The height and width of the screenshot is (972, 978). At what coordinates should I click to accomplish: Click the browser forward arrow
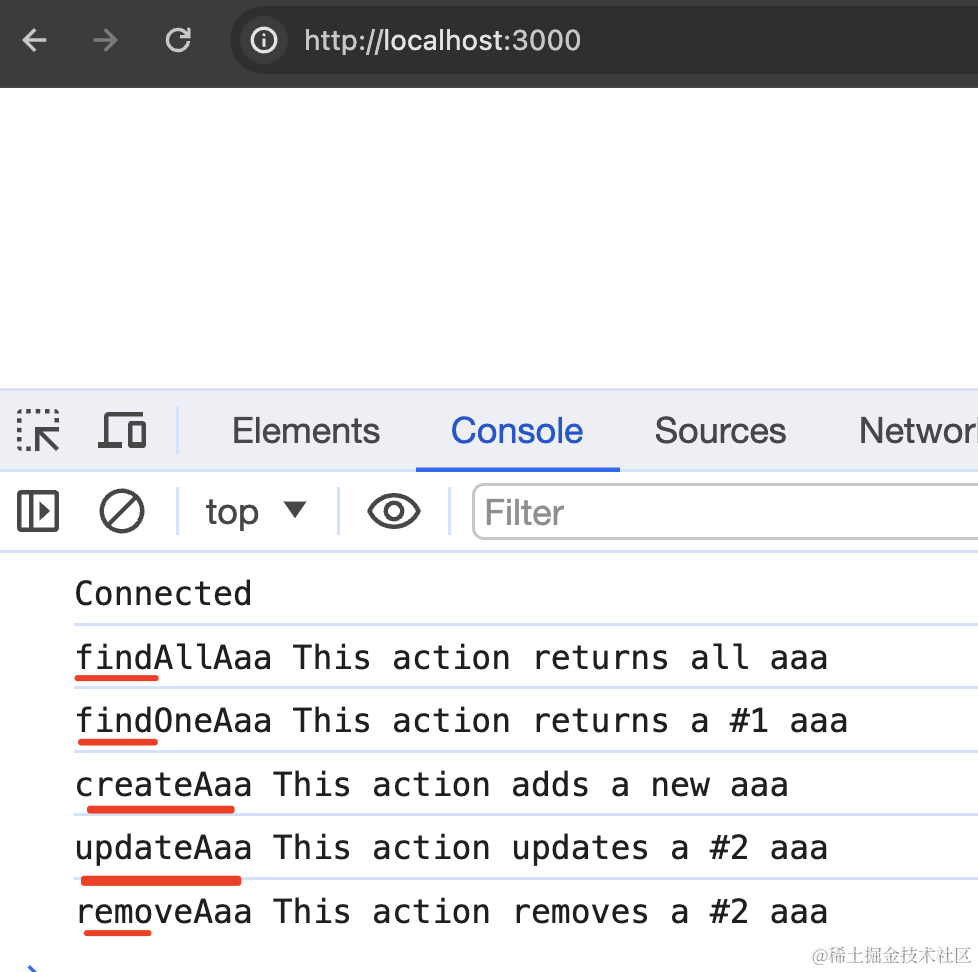pos(105,40)
